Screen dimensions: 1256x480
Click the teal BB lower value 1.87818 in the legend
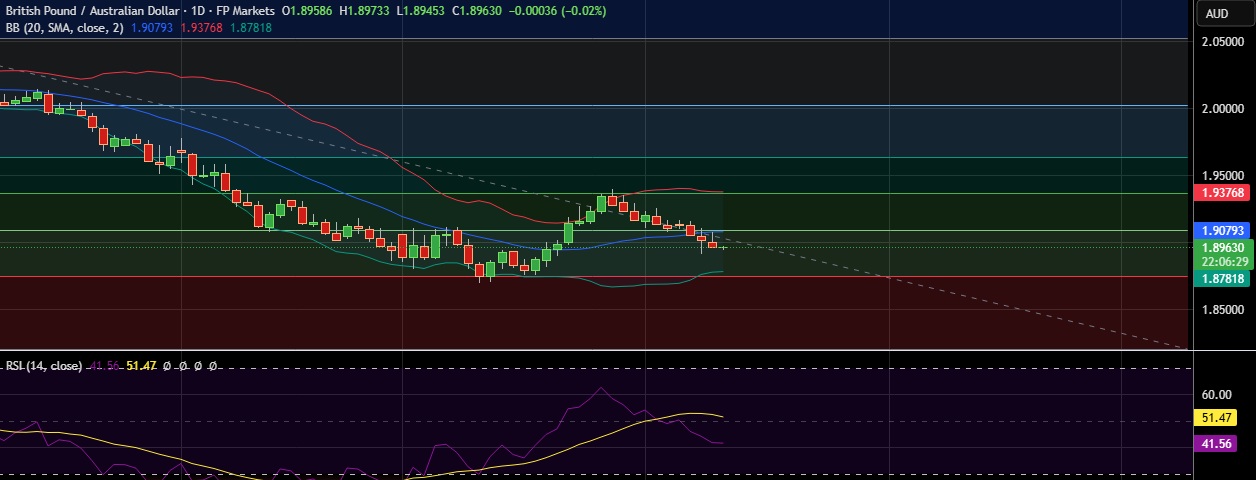[x=250, y=28]
